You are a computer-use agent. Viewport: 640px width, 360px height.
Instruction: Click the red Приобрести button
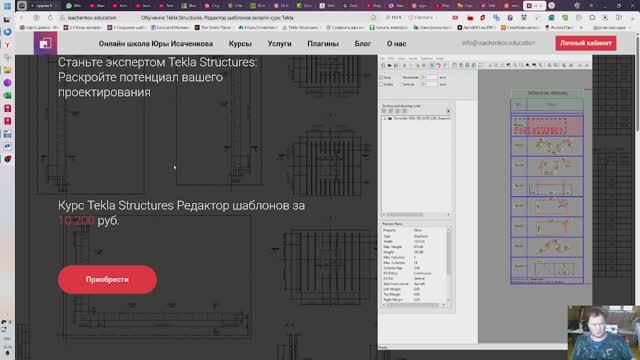[107, 280]
